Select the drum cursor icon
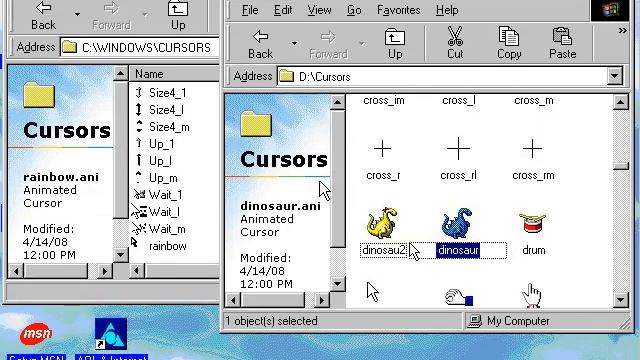 (x=532, y=223)
